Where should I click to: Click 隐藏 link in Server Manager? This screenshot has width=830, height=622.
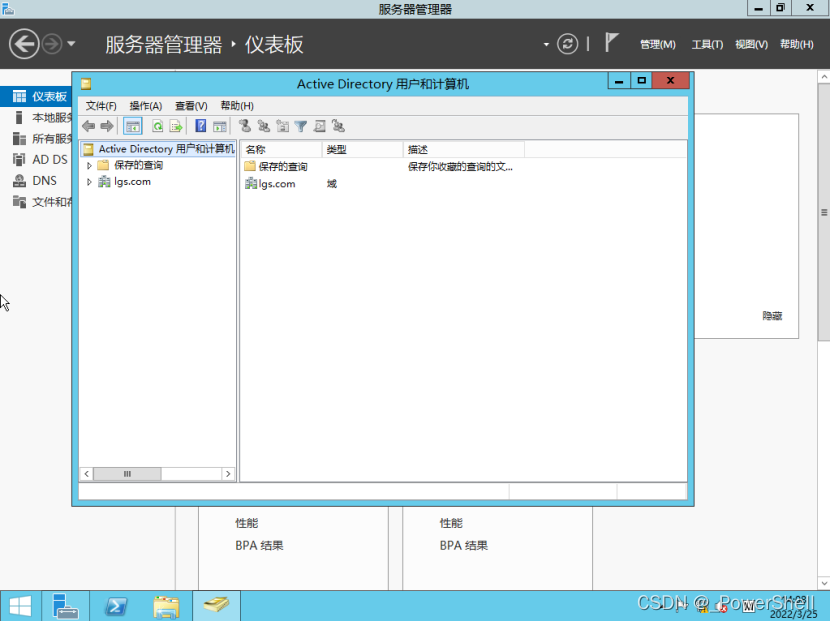pos(772,316)
